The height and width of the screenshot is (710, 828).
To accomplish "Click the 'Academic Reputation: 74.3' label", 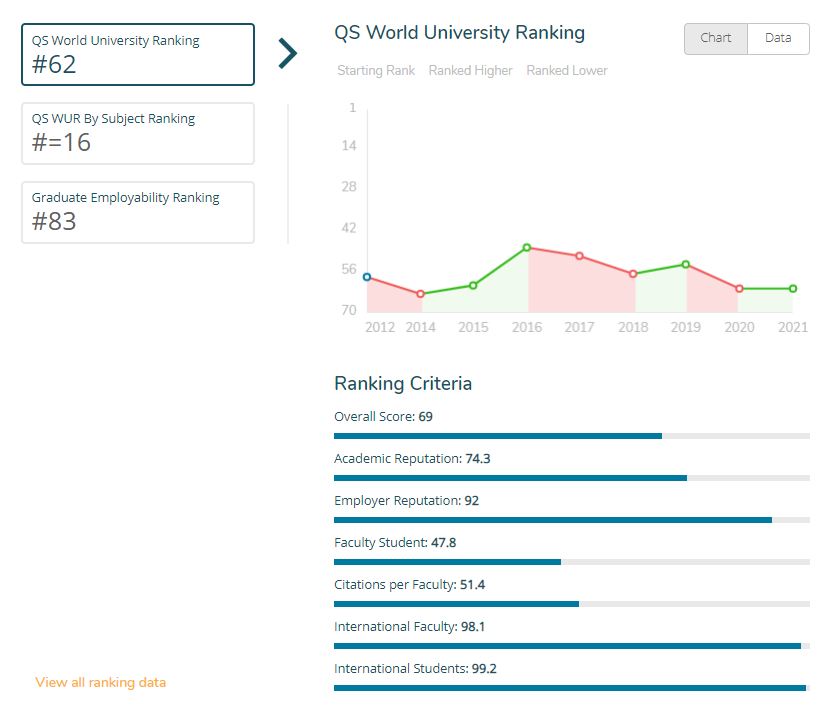I will click(x=412, y=459).
